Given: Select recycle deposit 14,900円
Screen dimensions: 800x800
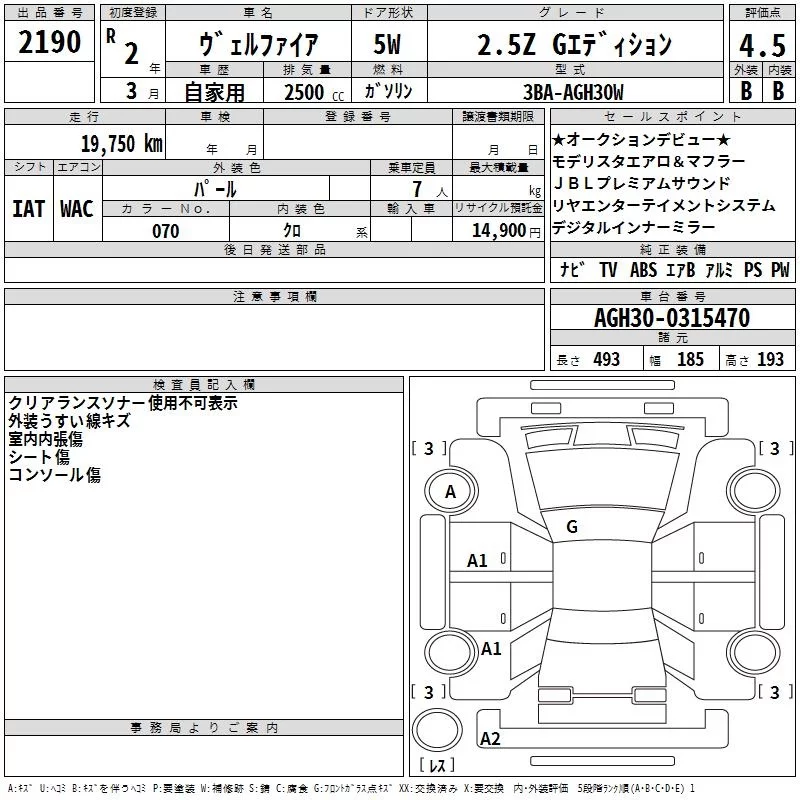Looking at the screenshot, I should pos(506,231).
